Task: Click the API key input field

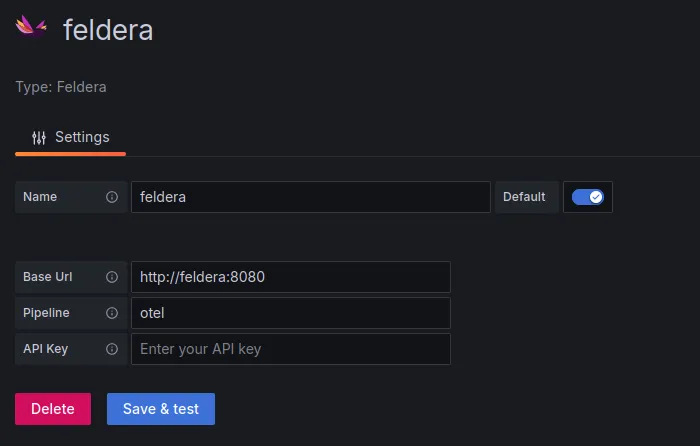Action: tap(291, 349)
